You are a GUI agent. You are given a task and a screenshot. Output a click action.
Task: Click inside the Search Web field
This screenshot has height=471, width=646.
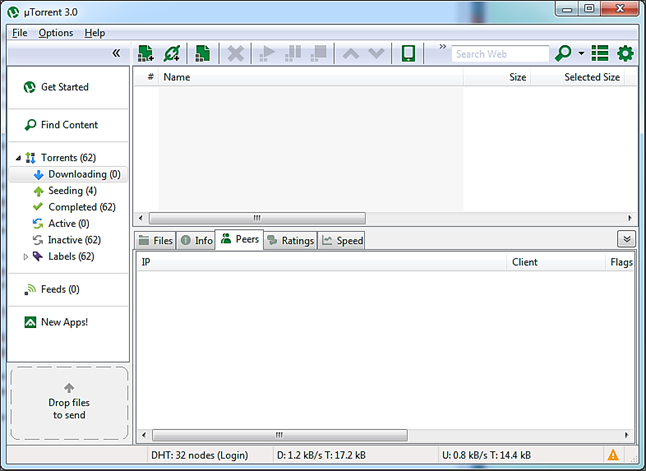(500, 54)
